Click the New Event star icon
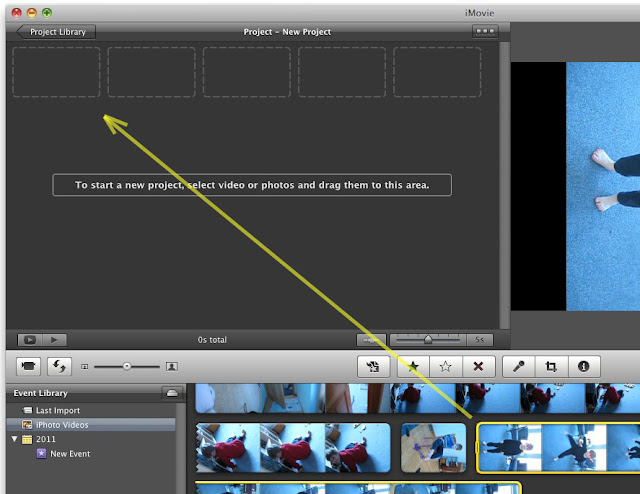The height and width of the screenshot is (494, 640). click(41, 454)
